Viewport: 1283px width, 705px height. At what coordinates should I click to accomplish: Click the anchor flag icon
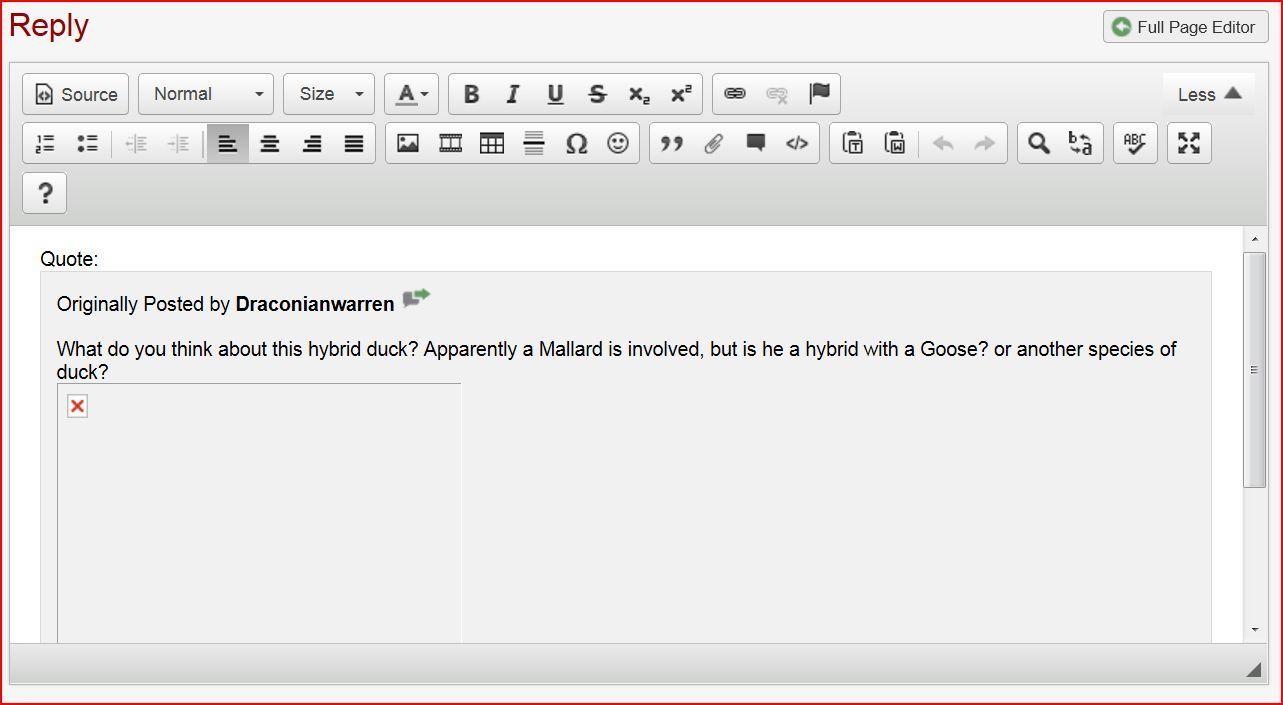(x=819, y=94)
